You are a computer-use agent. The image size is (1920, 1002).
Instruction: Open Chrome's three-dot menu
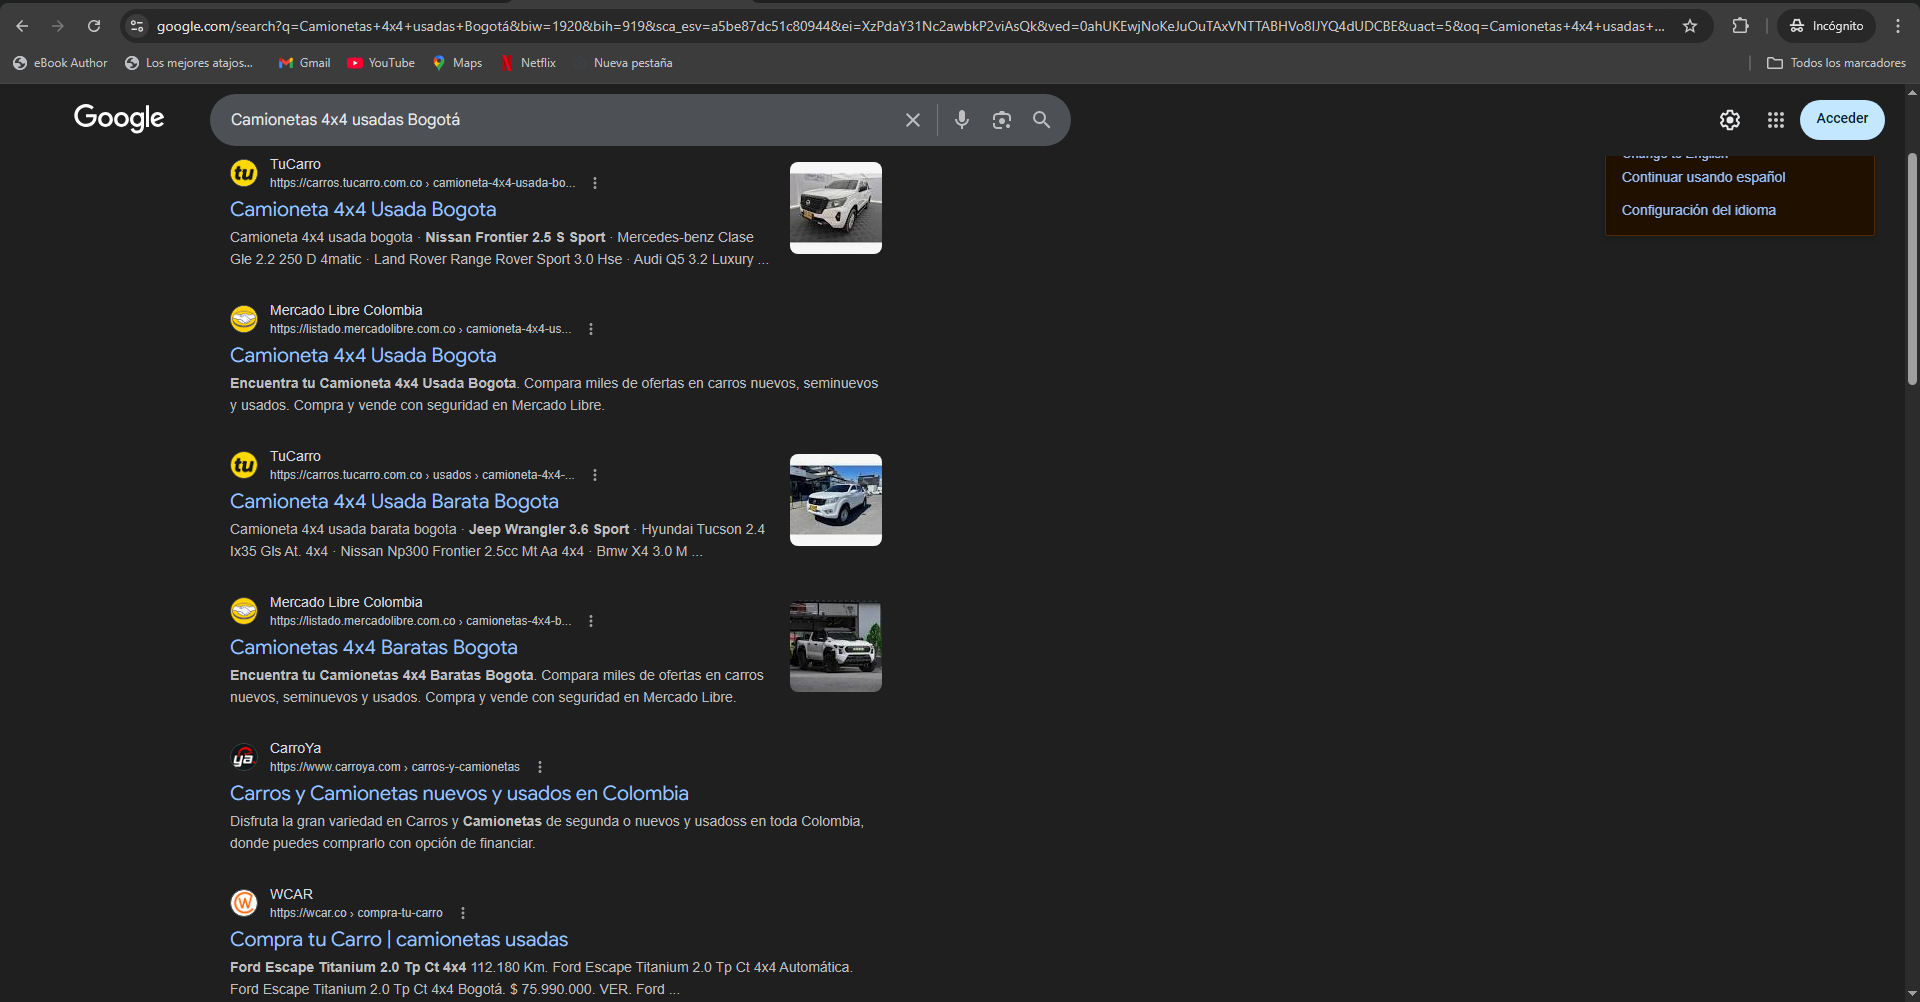click(1898, 25)
